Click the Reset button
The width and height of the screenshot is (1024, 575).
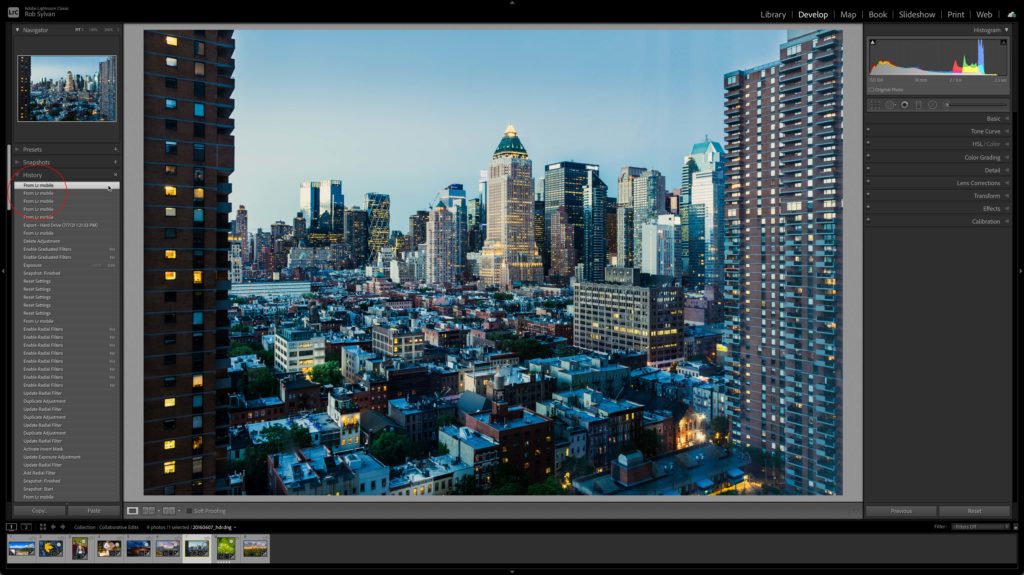974,511
